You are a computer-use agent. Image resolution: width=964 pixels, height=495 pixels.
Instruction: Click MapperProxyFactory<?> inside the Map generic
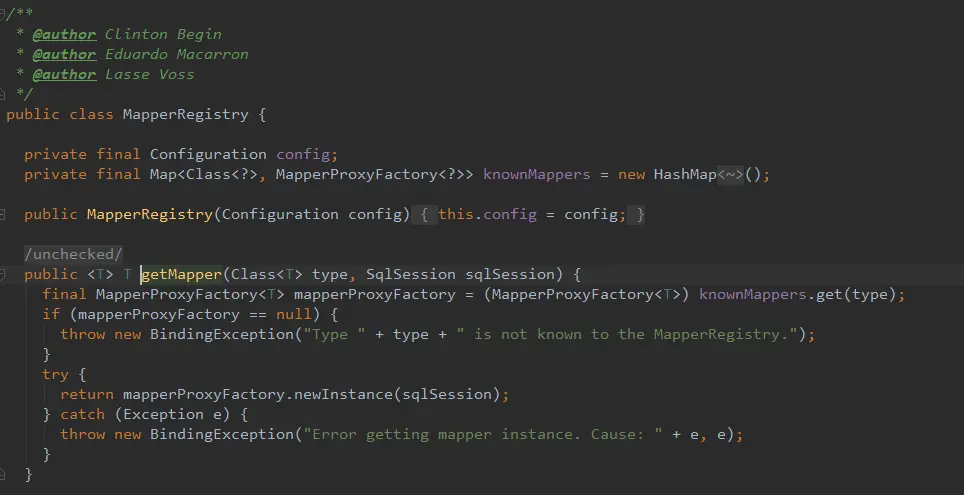[370, 175]
